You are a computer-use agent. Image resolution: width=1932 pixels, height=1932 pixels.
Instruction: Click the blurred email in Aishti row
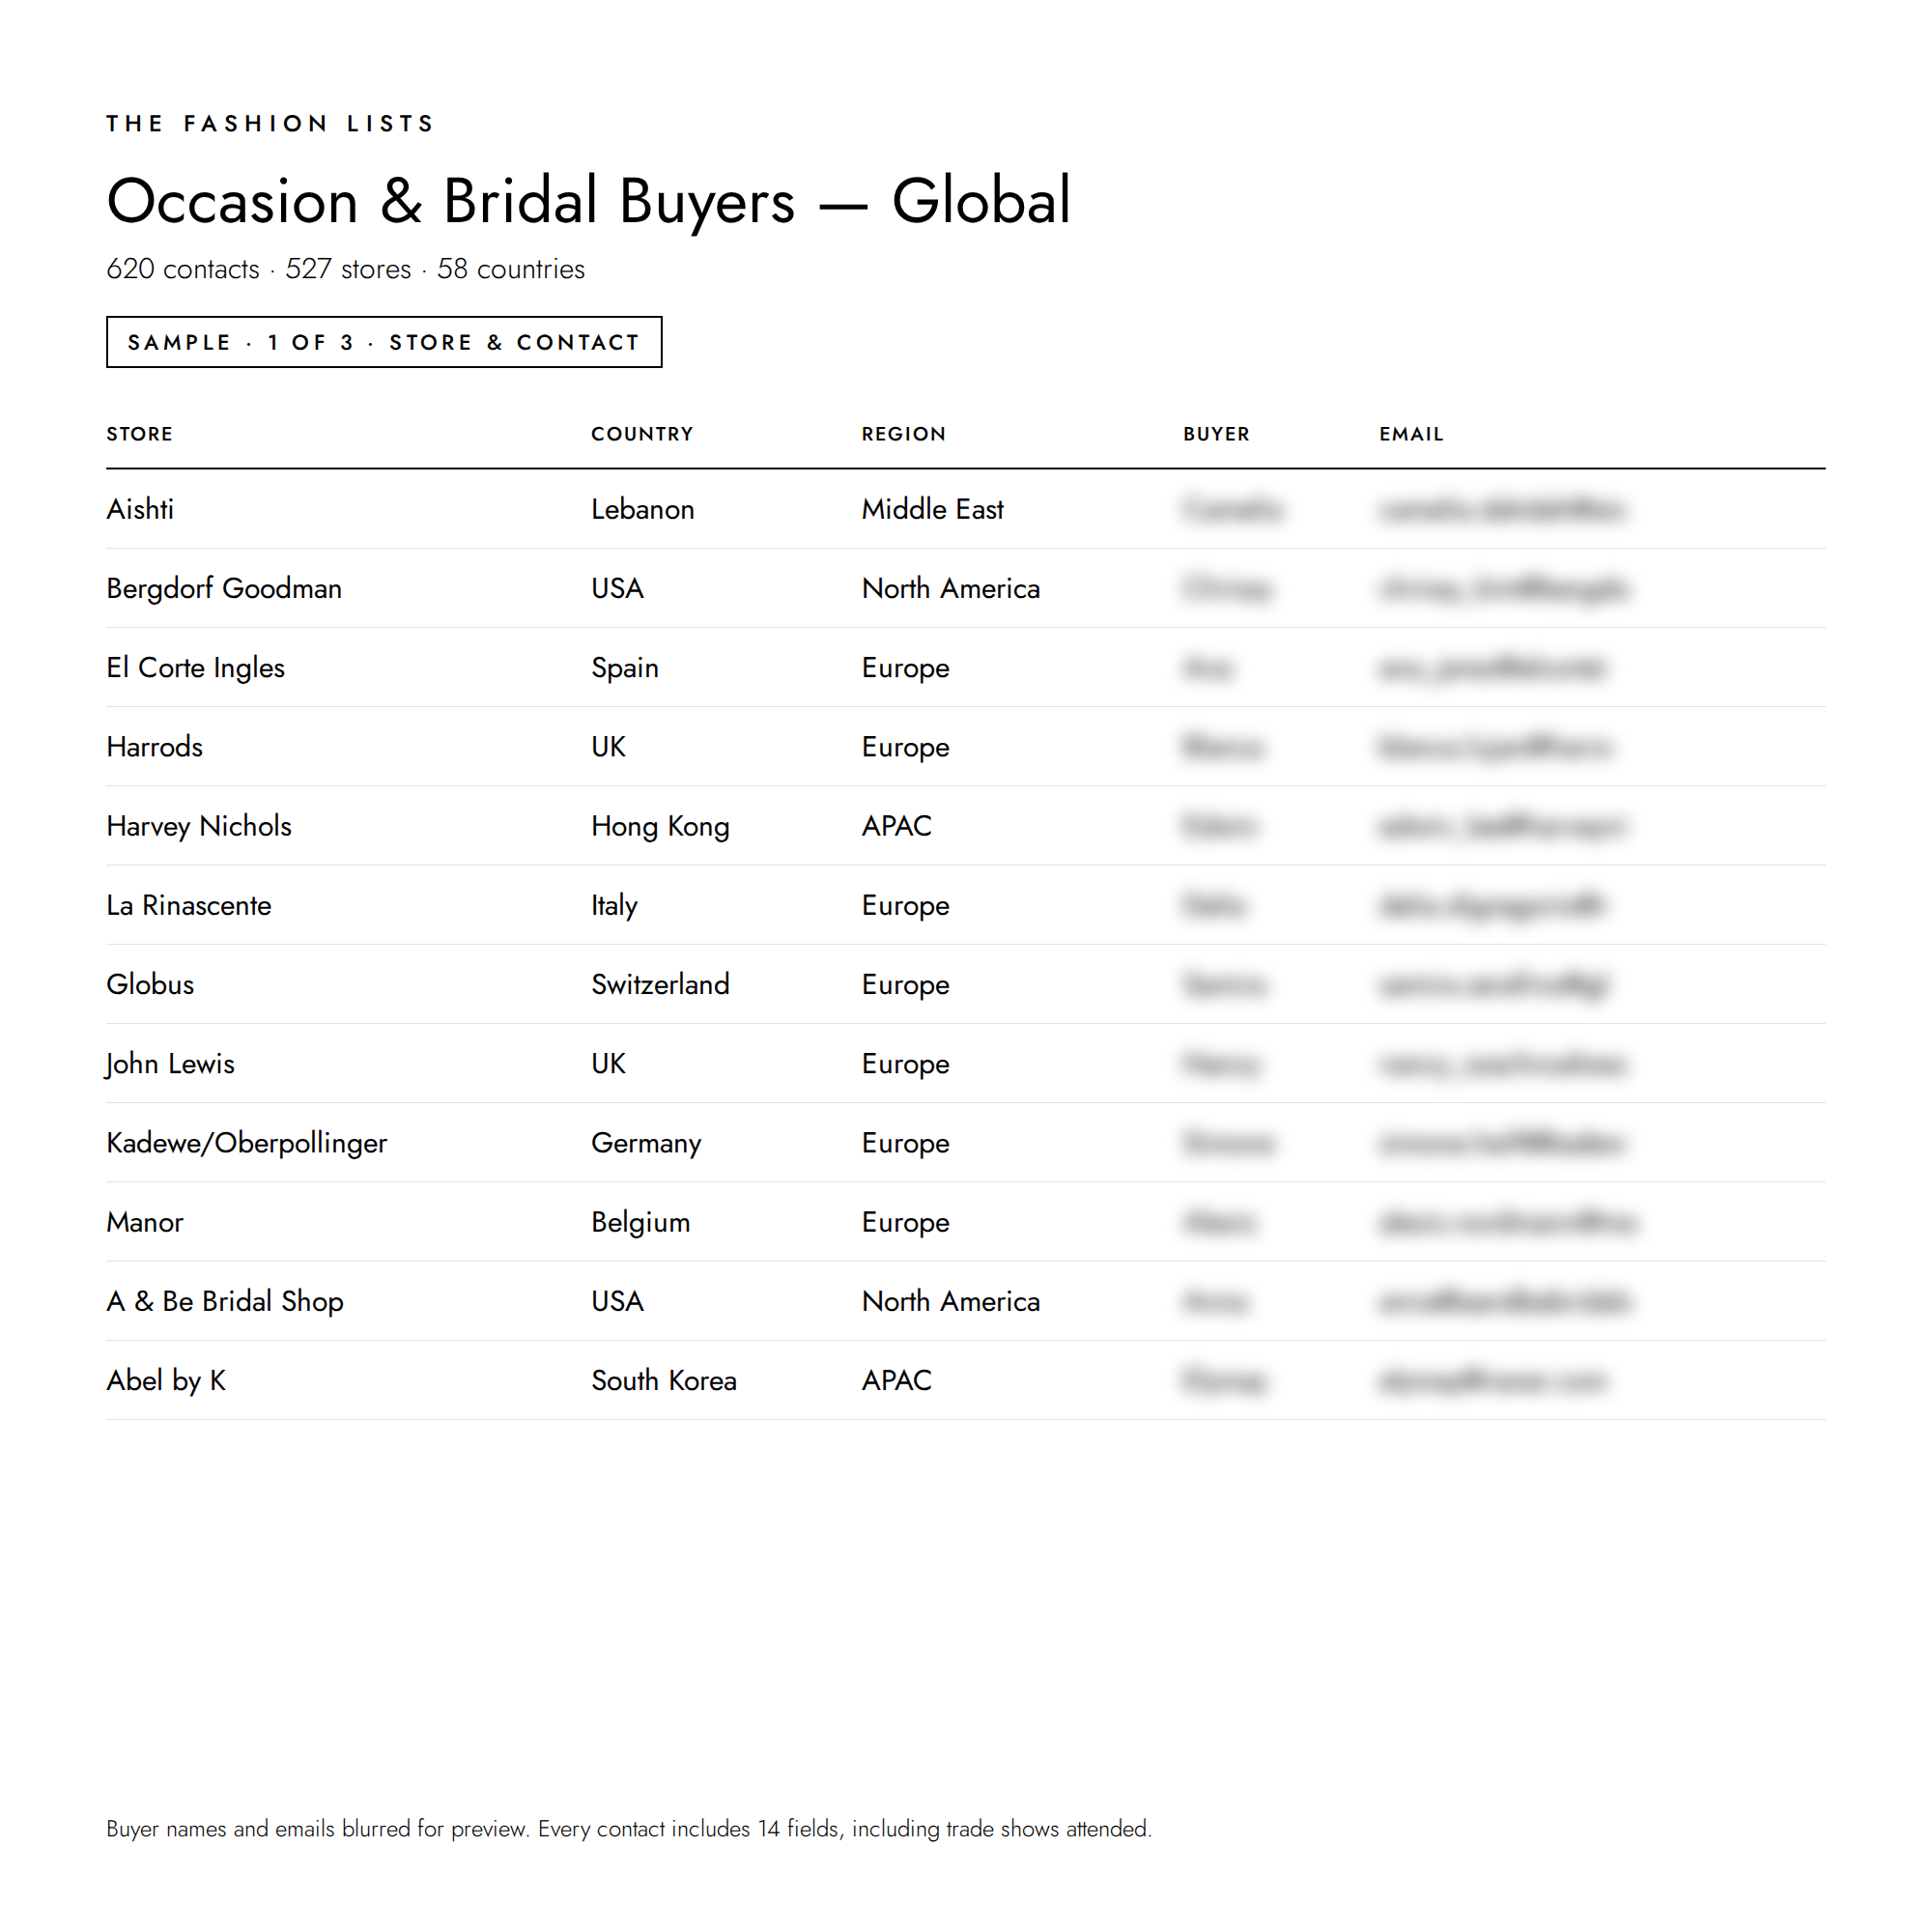click(x=1501, y=509)
